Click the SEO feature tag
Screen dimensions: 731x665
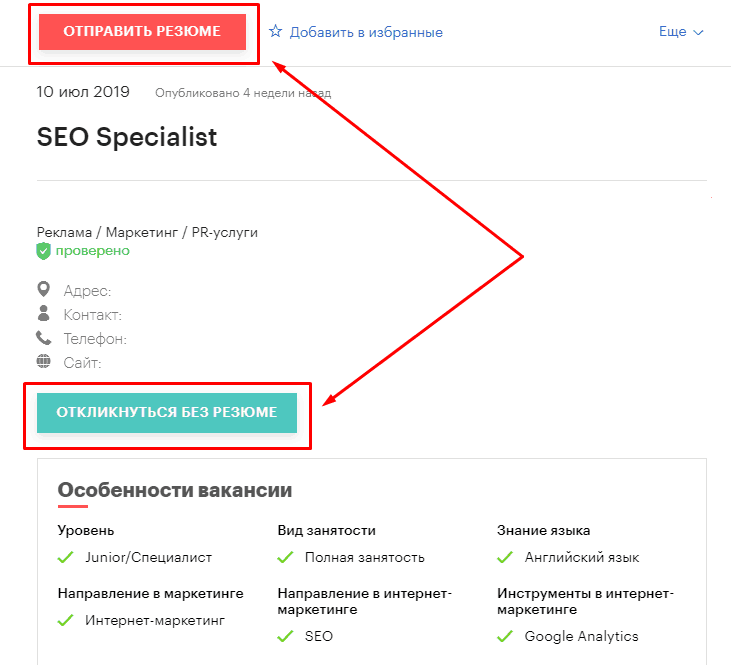pos(319,636)
